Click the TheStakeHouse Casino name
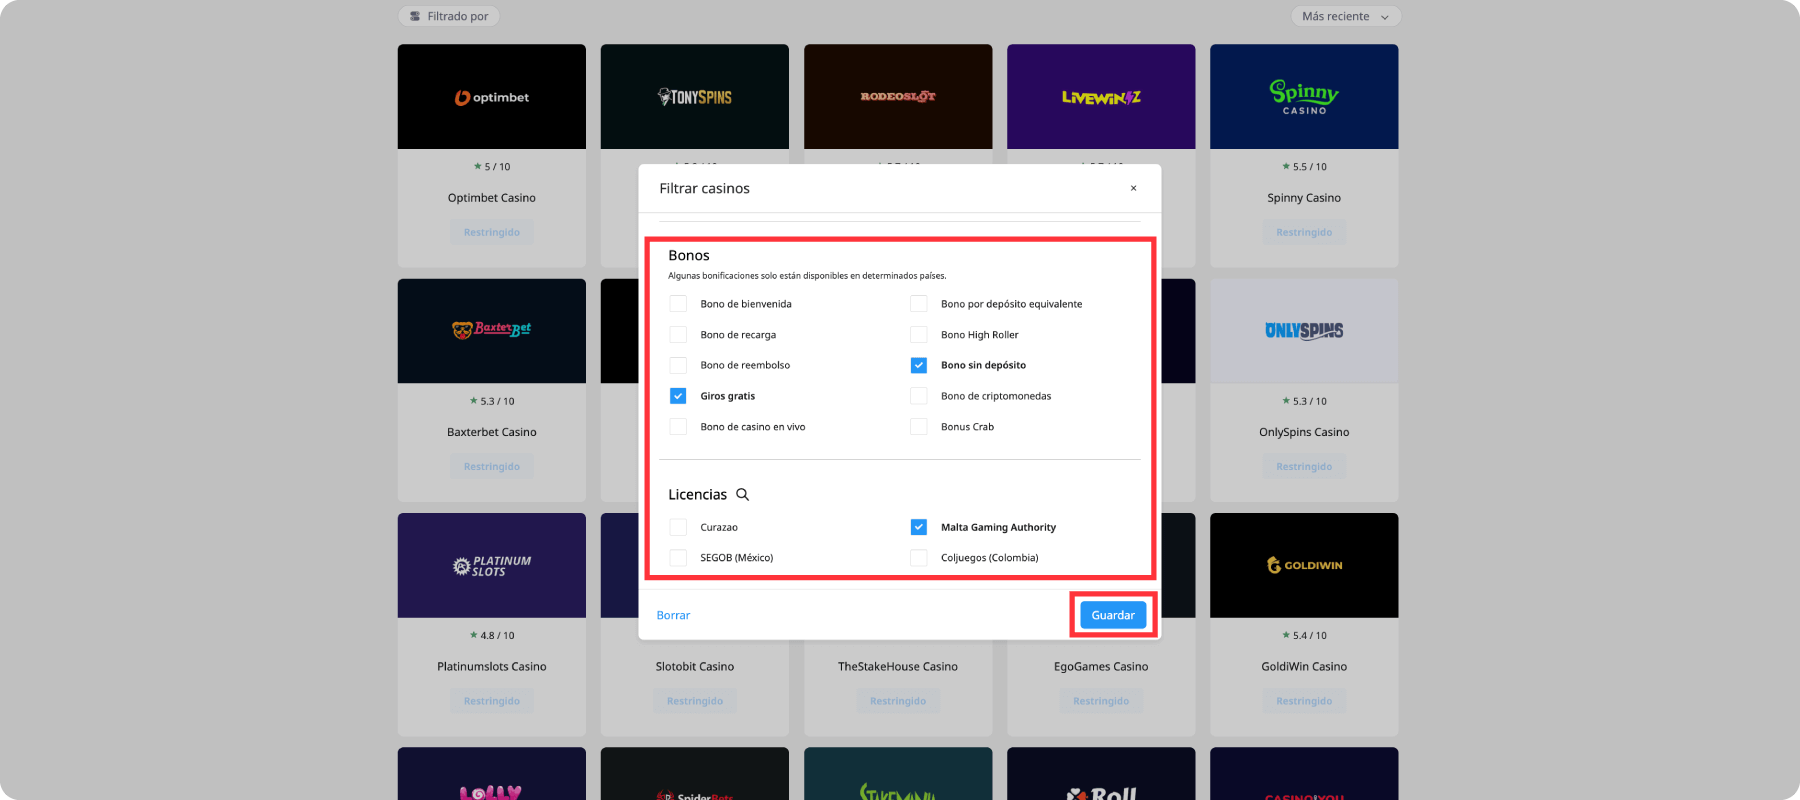1800x800 pixels. pos(898,667)
